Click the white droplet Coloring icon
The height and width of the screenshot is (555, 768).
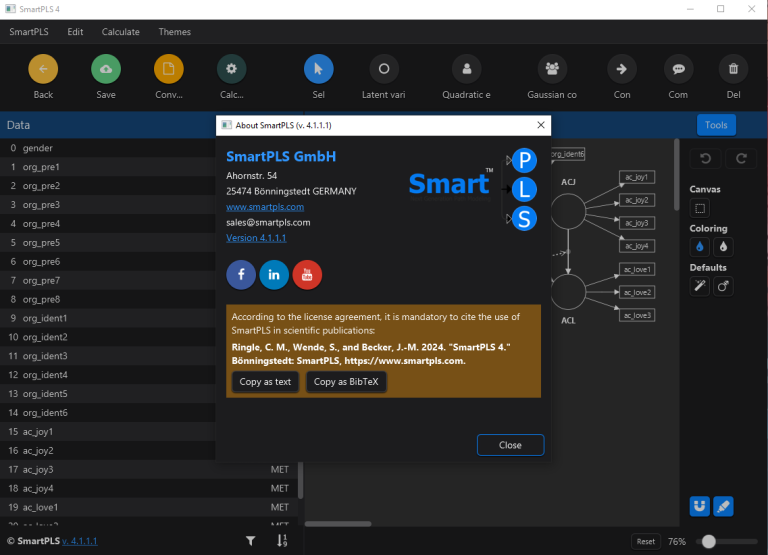tap(723, 247)
